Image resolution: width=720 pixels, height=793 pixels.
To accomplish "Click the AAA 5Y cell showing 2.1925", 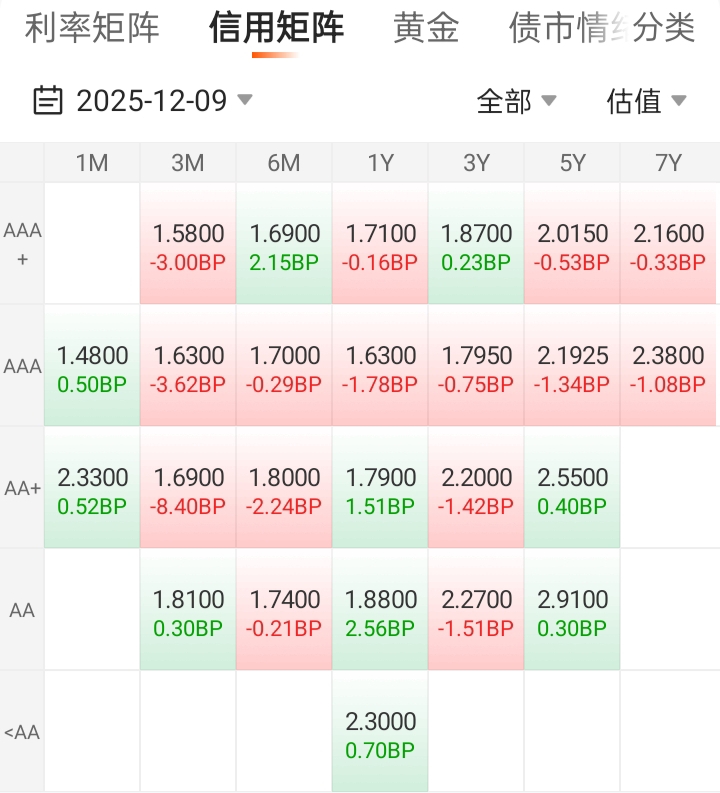I will coord(572,369).
